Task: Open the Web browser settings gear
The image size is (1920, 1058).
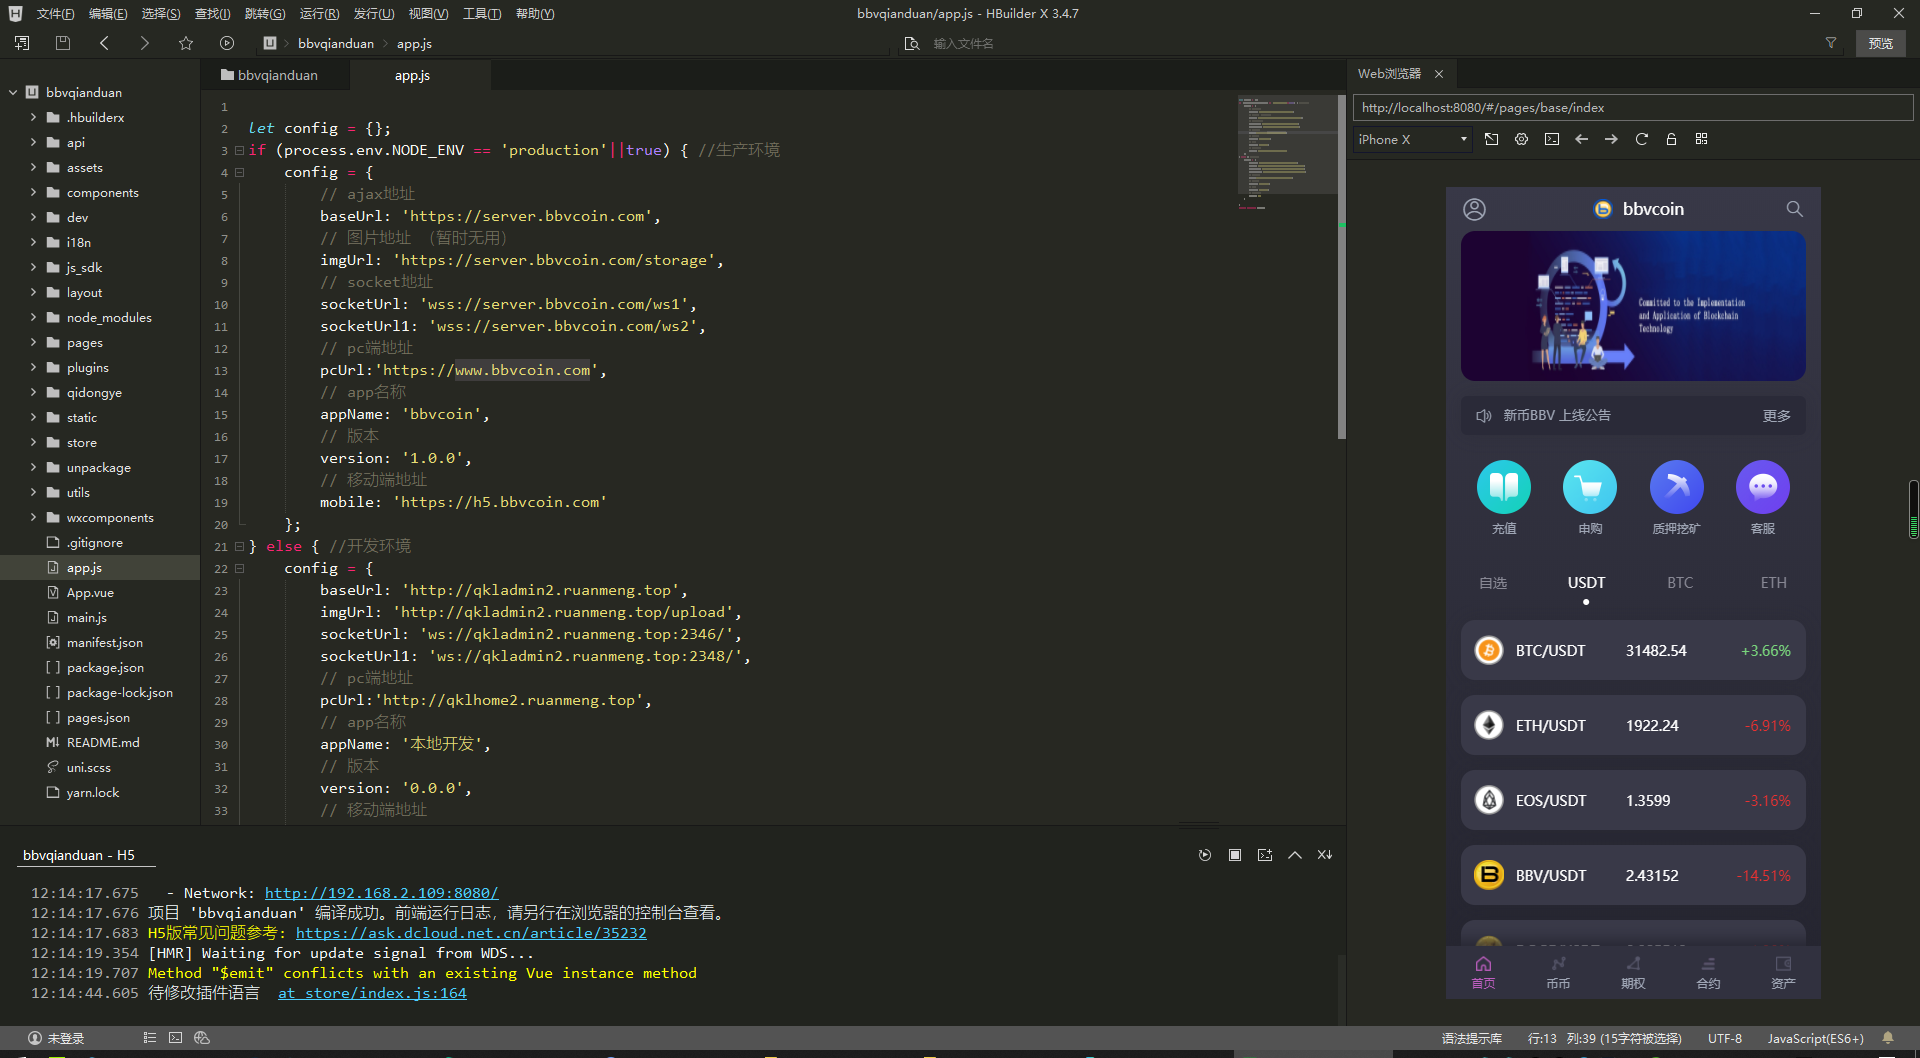Action: (1521, 139)
